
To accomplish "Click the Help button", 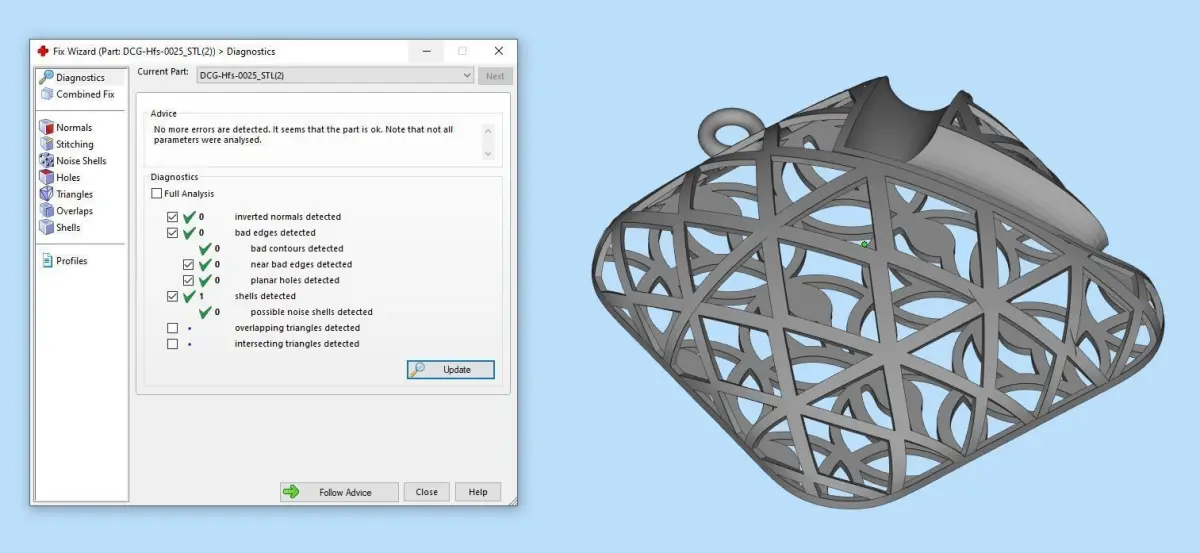I will 478,492.
